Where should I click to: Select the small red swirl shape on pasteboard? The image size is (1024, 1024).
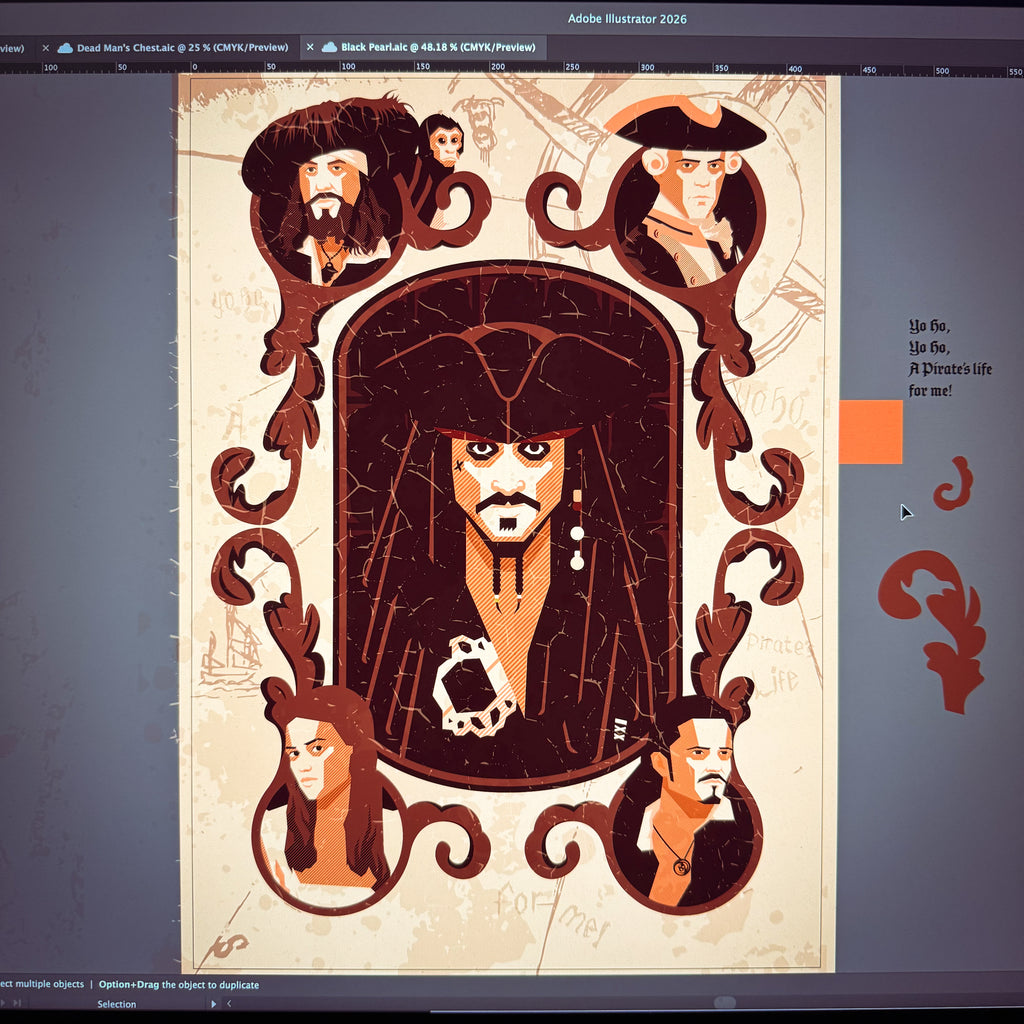[953, 484]
